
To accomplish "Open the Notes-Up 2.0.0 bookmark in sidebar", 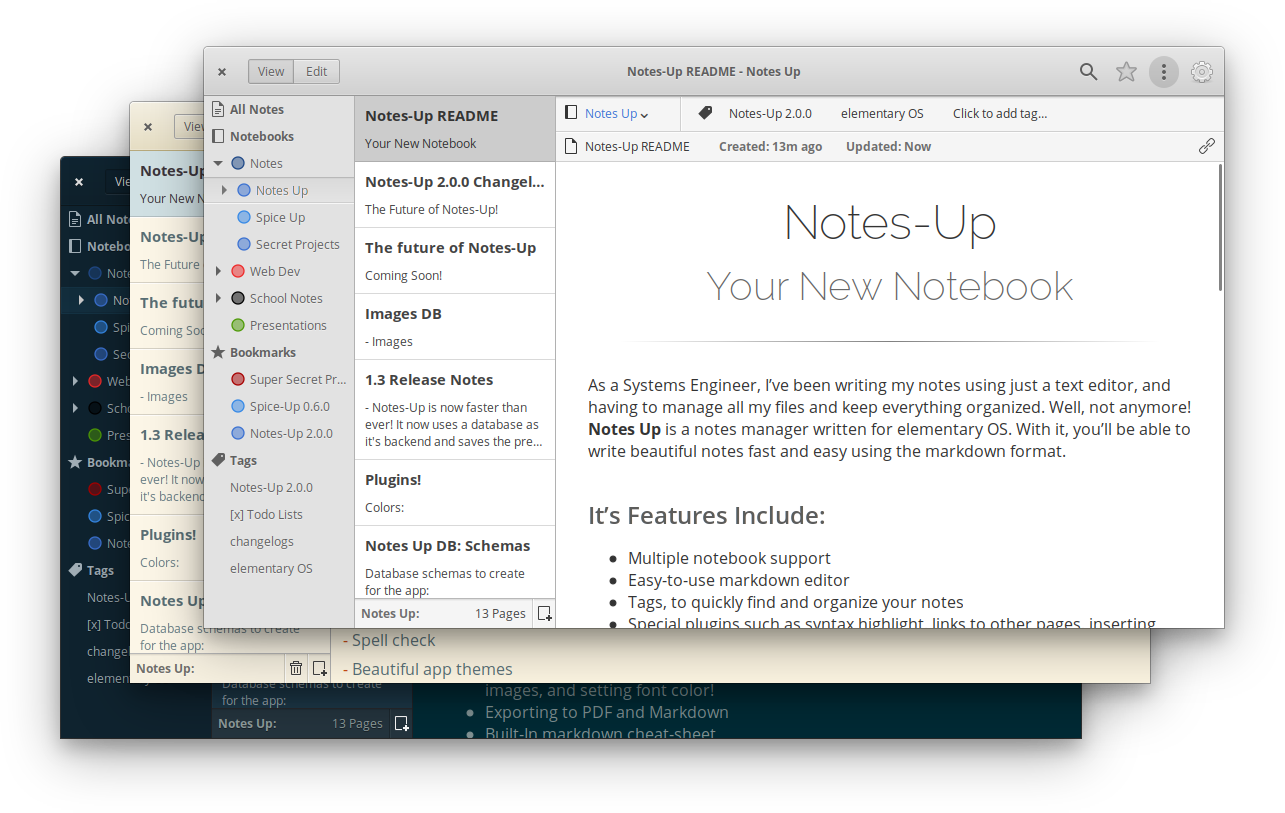I will (291, 433).
